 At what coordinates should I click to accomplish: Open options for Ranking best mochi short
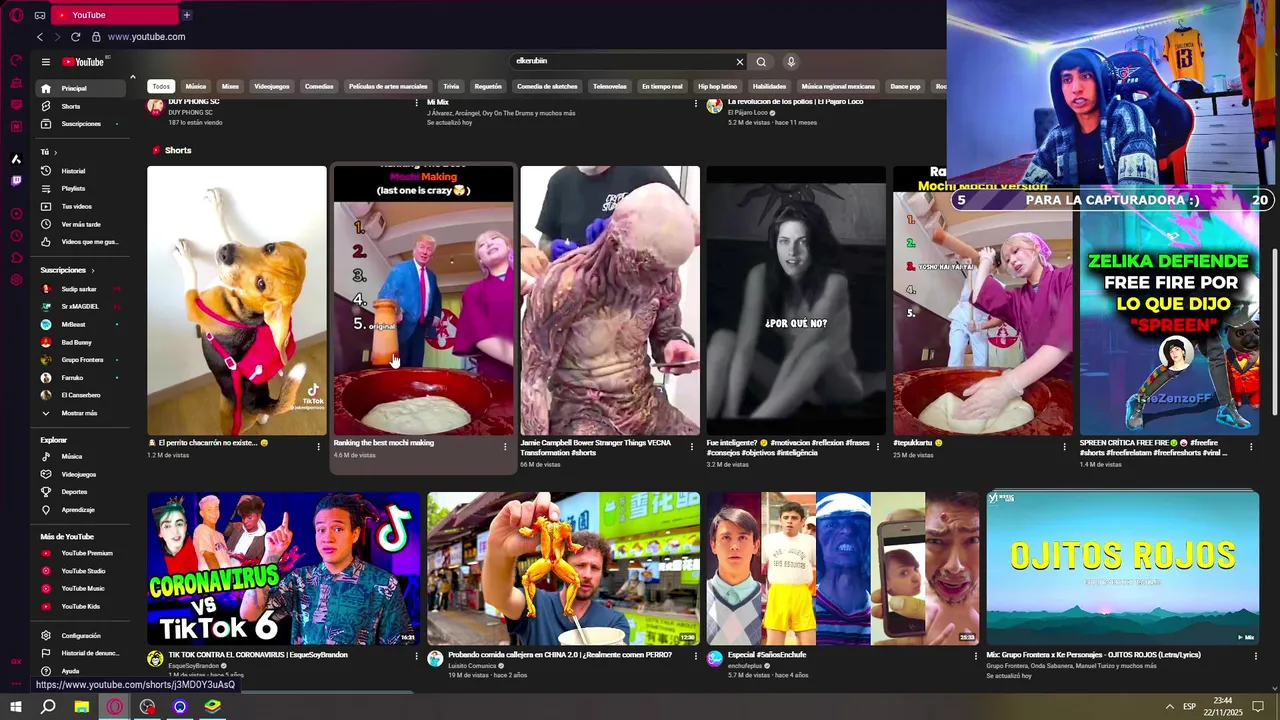click(x=505, y=447)
